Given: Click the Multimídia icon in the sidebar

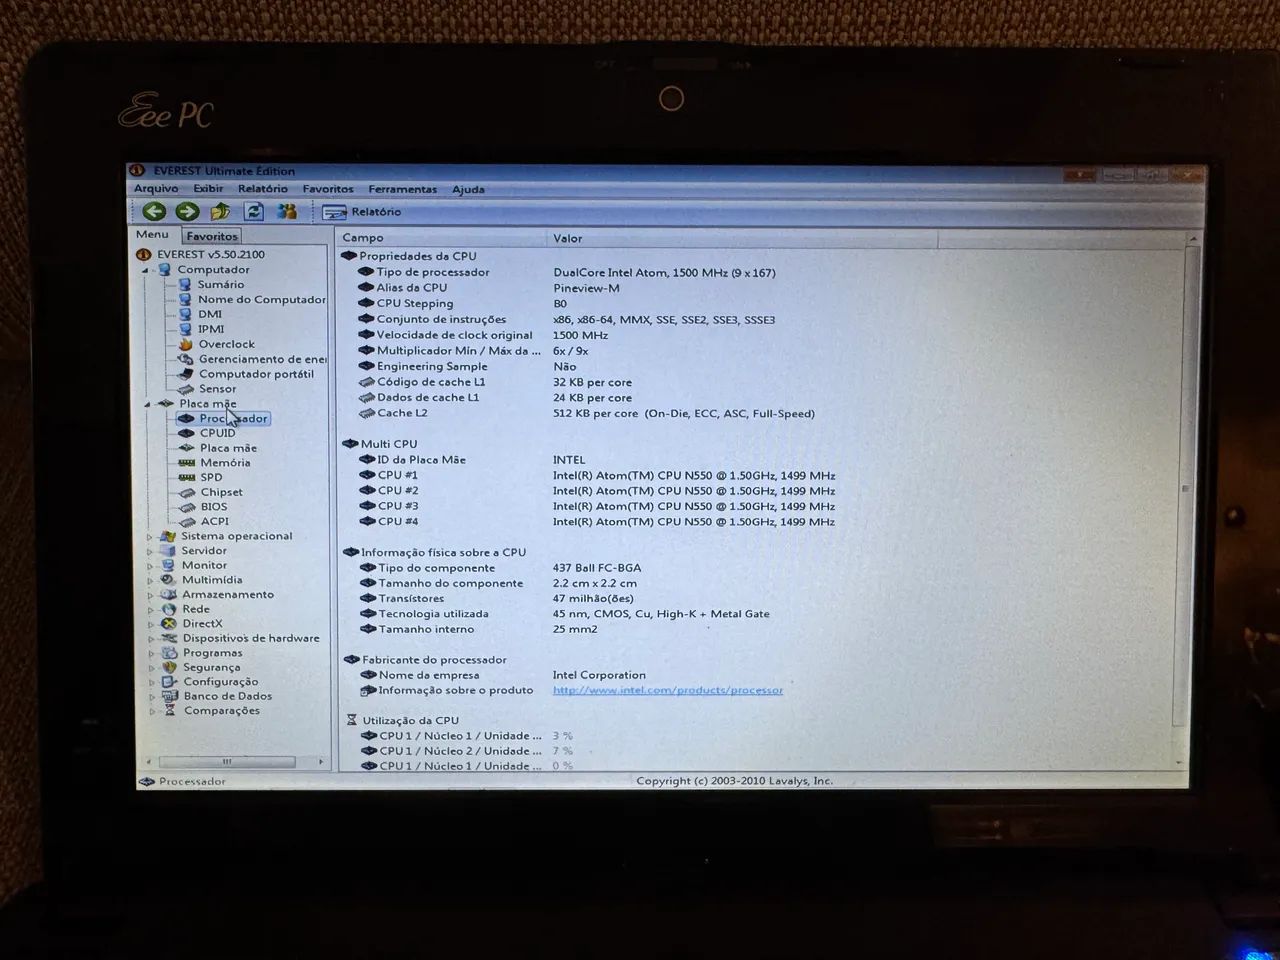Looking at the screenshot, I should (x=168, y=579).
